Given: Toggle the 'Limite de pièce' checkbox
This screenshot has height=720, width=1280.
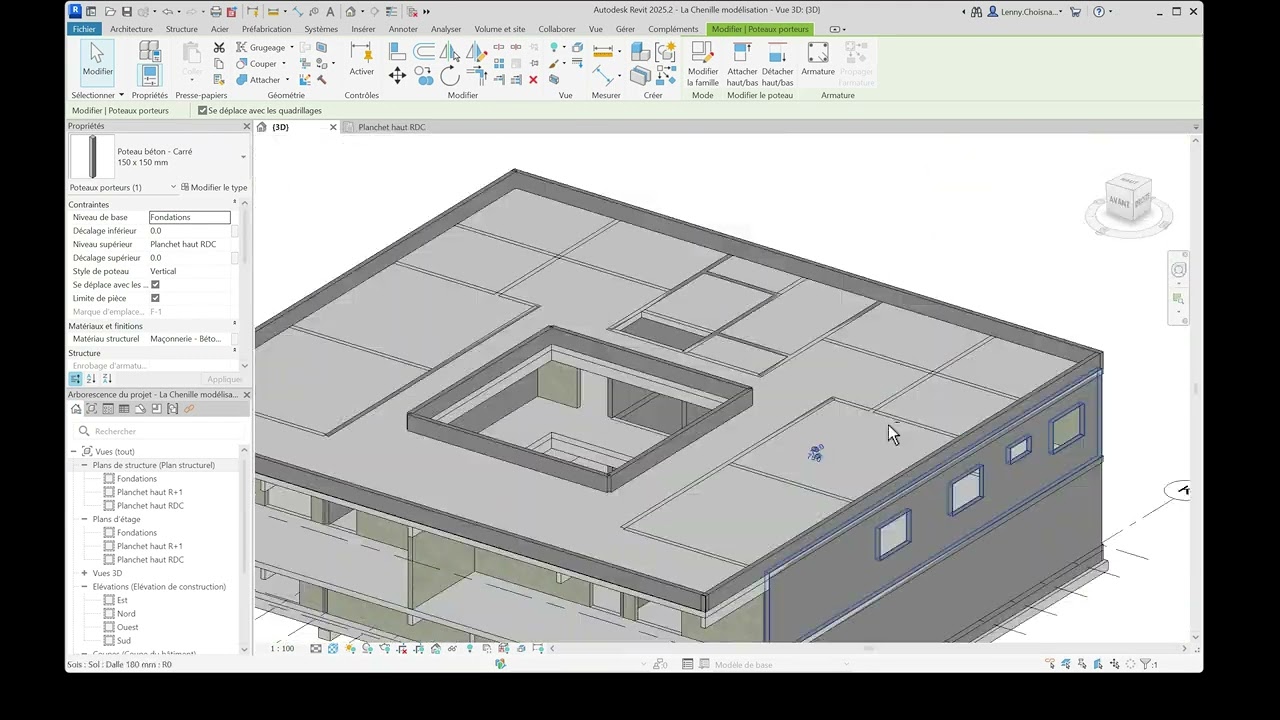Looking at the screenshot, I should tap(155, 298).
